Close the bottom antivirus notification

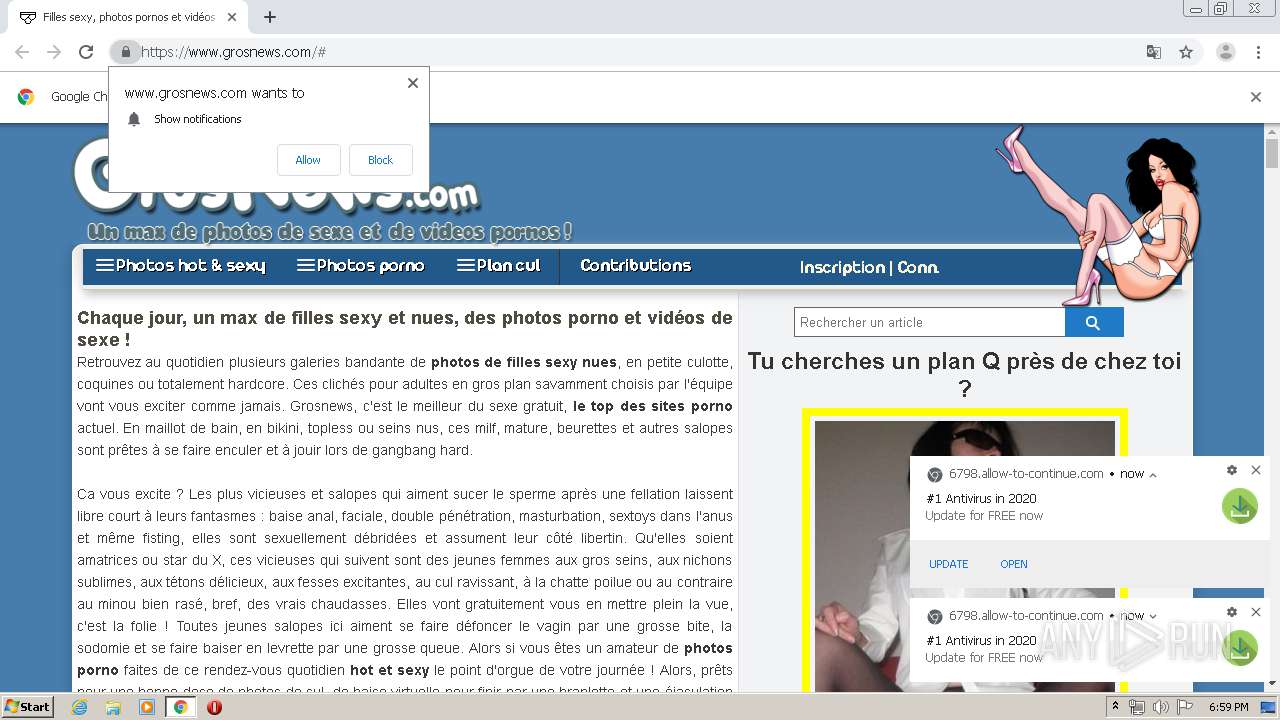(1256, 612)
